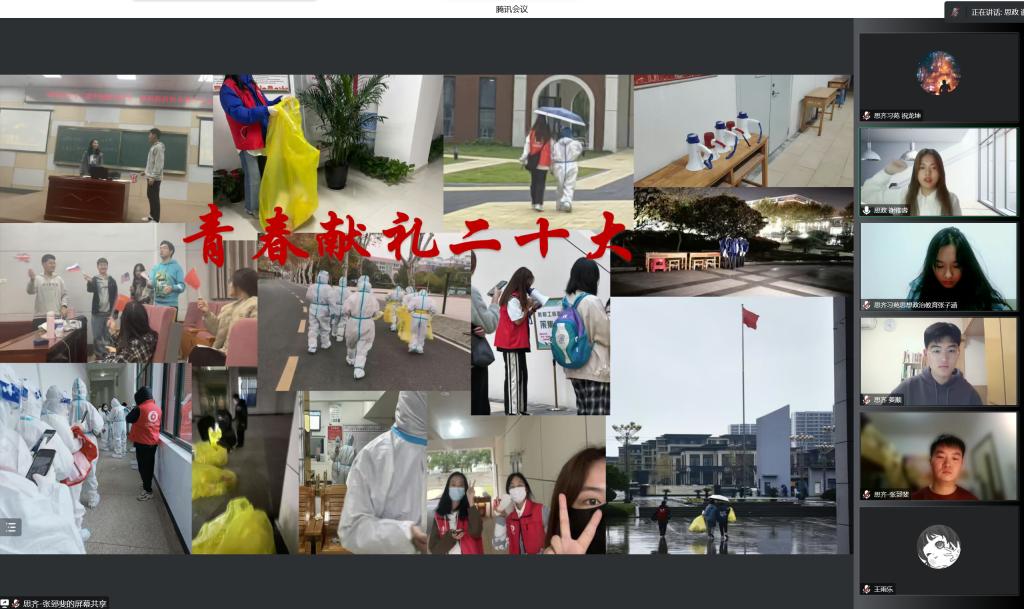Image resolution: width=1024 pixels, height=609 pixels.
Task: Select video of boy in red shirt
Action: [x=938, y=453]
